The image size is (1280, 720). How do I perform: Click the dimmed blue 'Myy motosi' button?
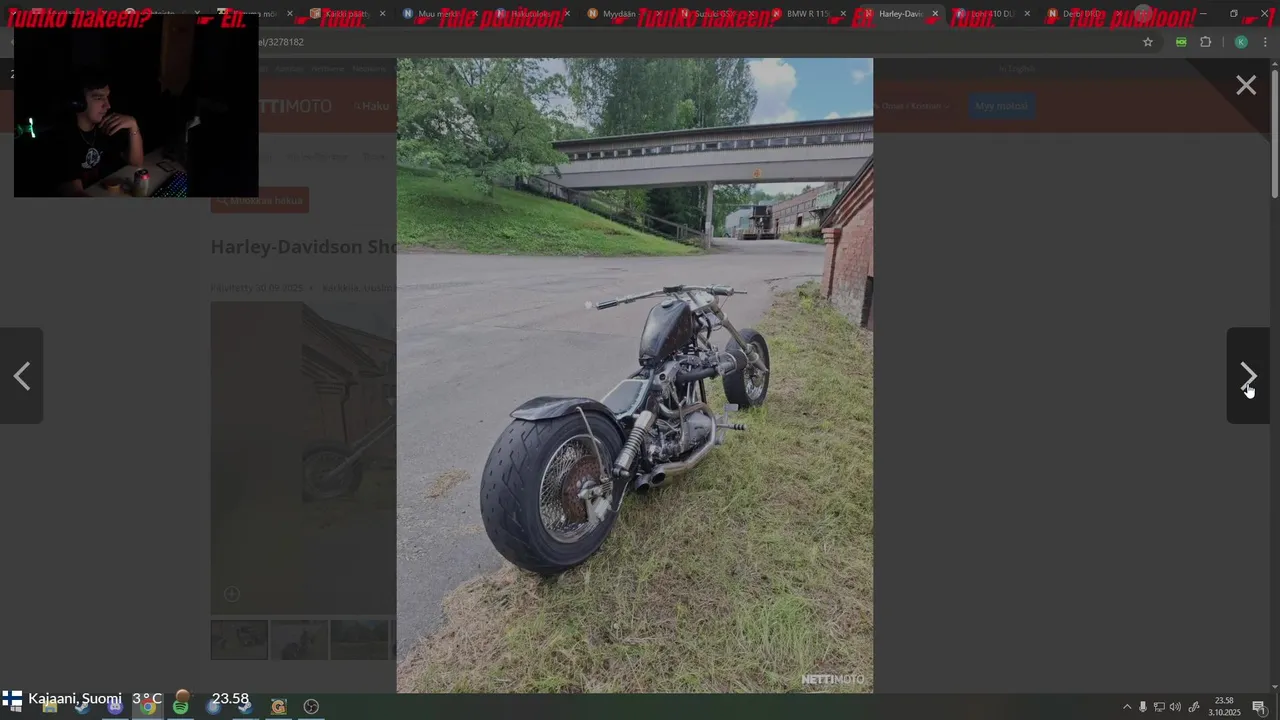click(1001, 106)
